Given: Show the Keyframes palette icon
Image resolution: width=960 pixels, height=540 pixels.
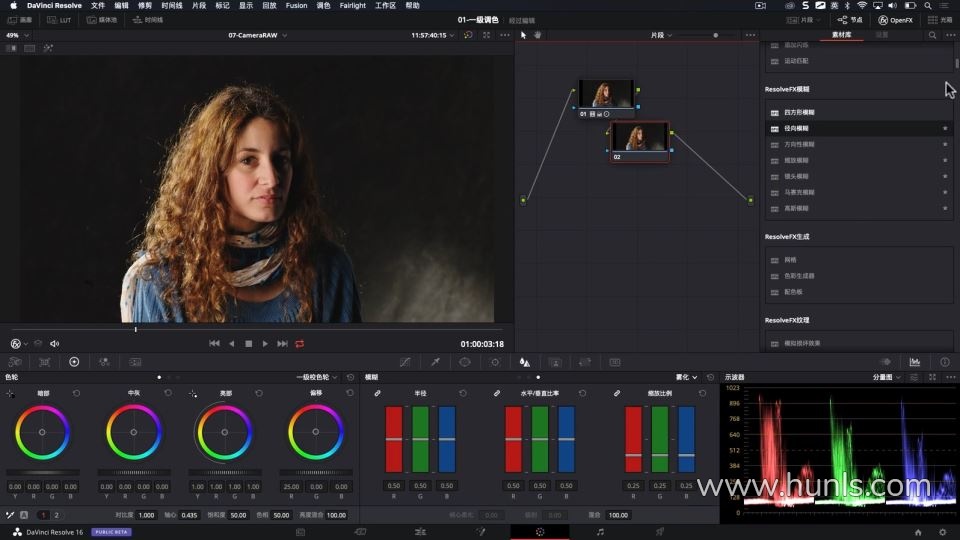Looking at the screenshot, I should click(885, 362).
